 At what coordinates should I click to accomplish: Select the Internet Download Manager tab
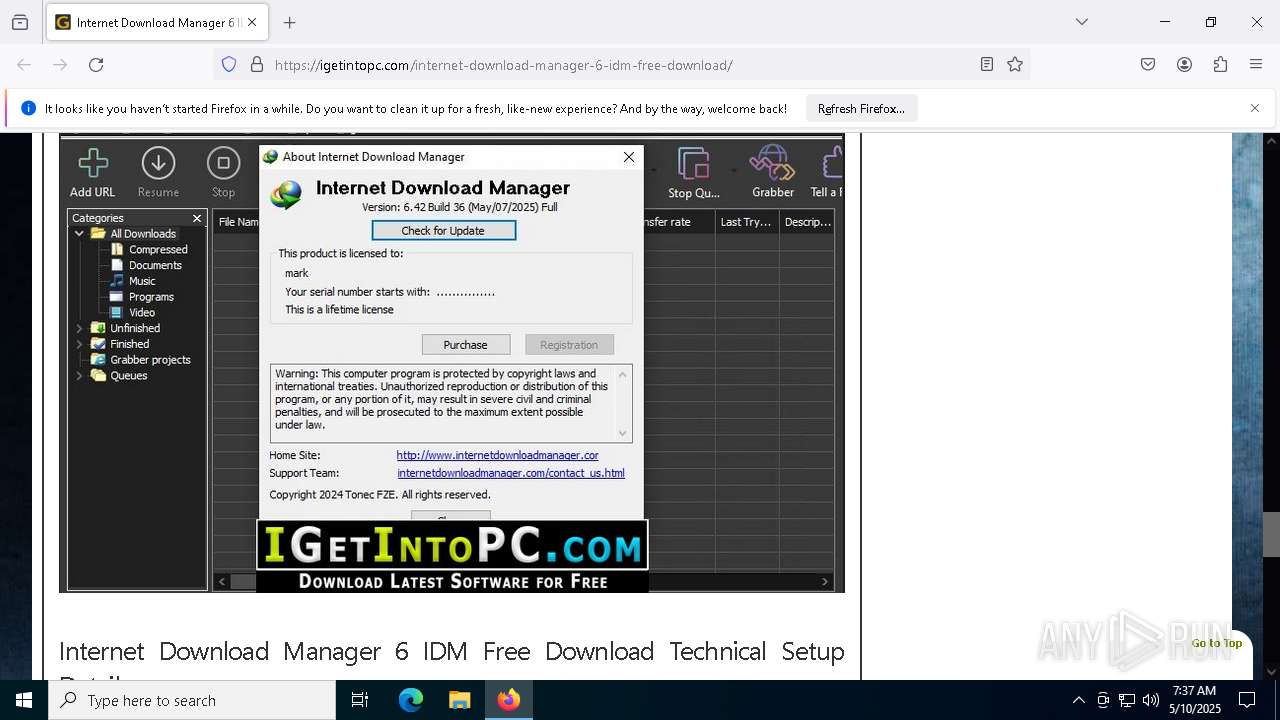click(x=158, y=22)
